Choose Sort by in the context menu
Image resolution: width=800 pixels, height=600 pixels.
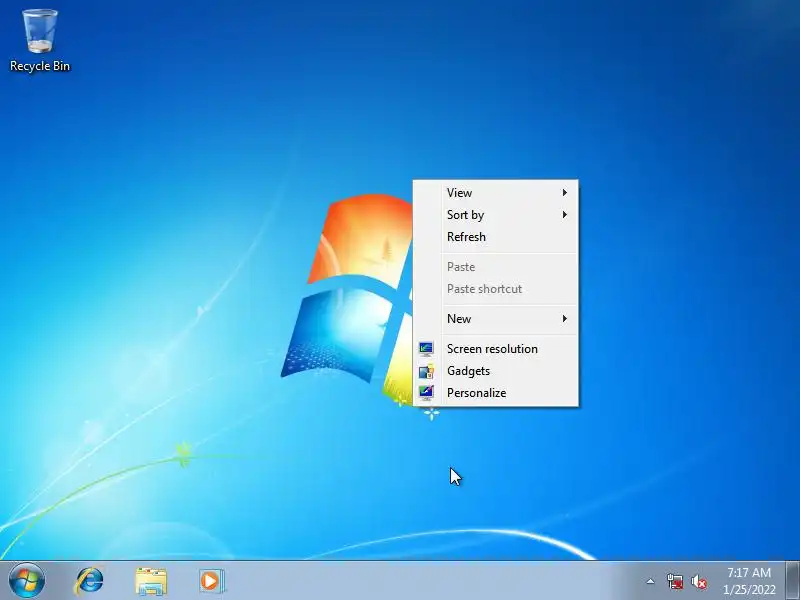click(495, 215)
